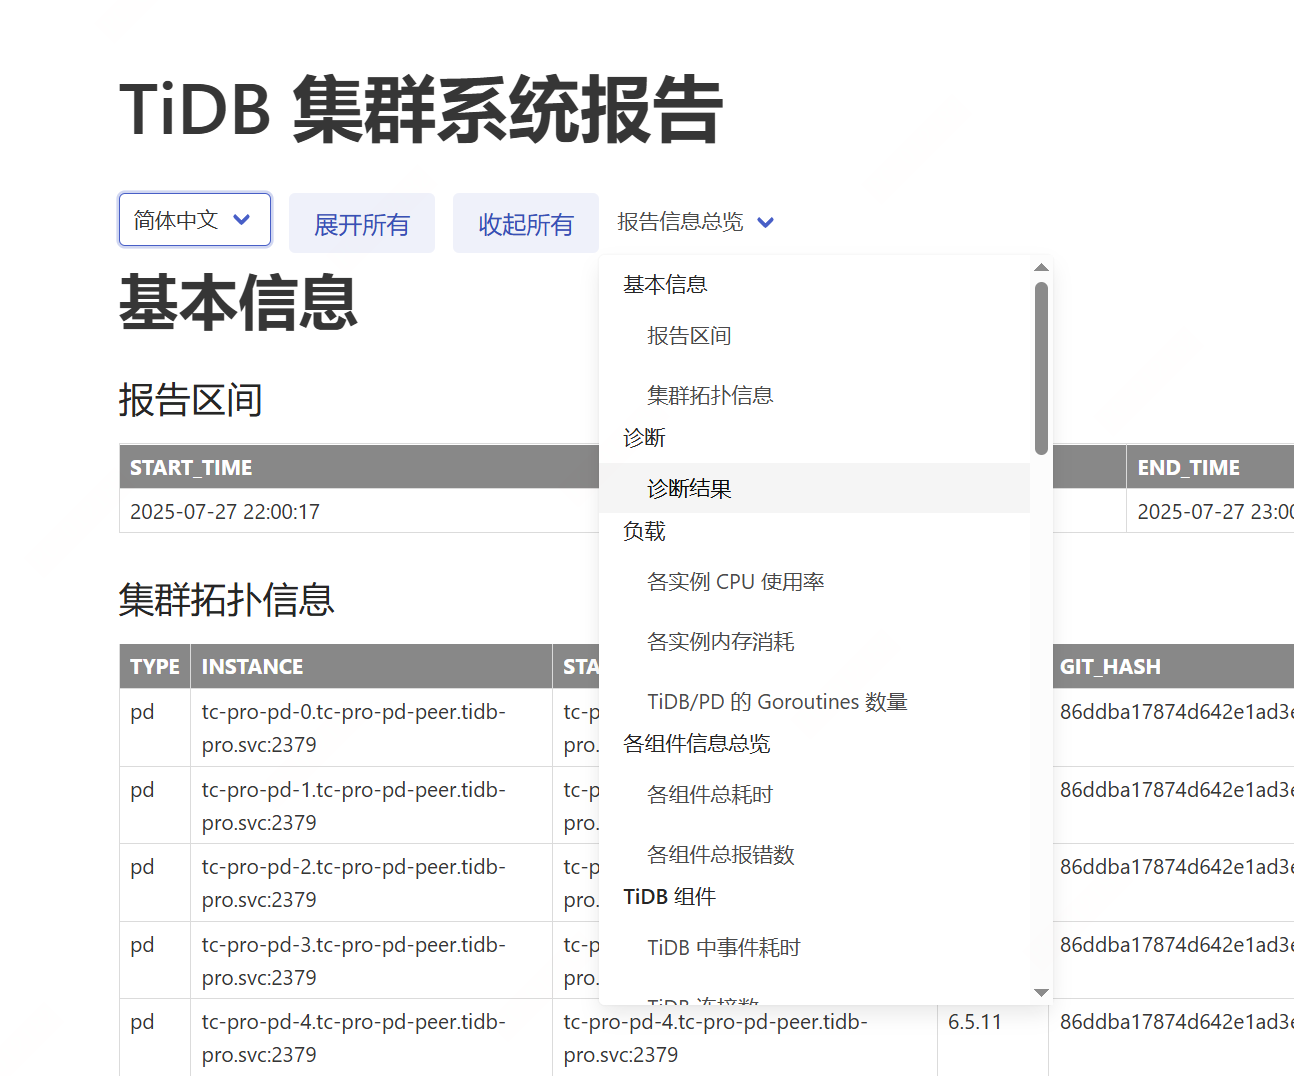Select 诊断结果 menu item
Image resolution: width=1294 pixels, height=1076 pixels.
(x=689, y=489)
